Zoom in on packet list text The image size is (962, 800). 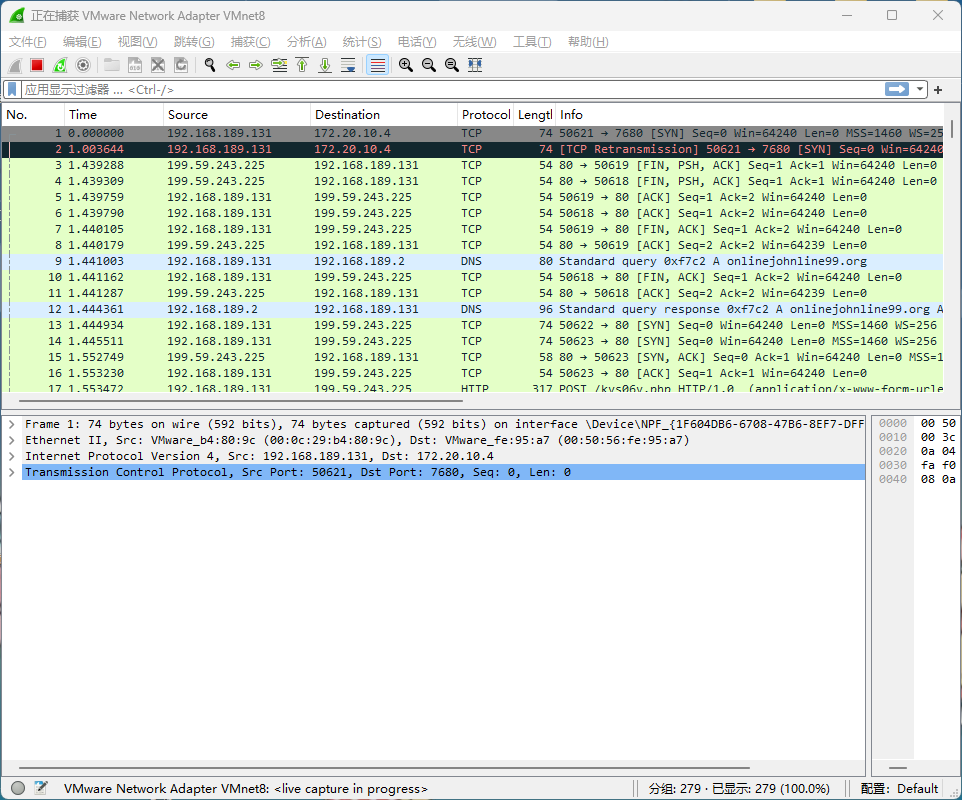click(406, 65)
